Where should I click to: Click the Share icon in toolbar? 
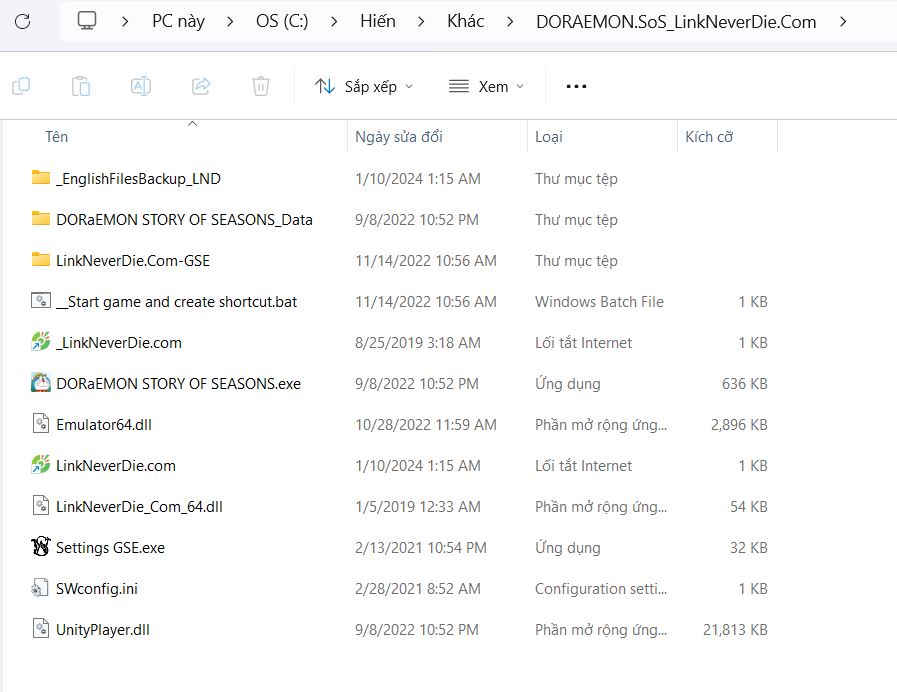pyautogui.click(x=201, y=86)
